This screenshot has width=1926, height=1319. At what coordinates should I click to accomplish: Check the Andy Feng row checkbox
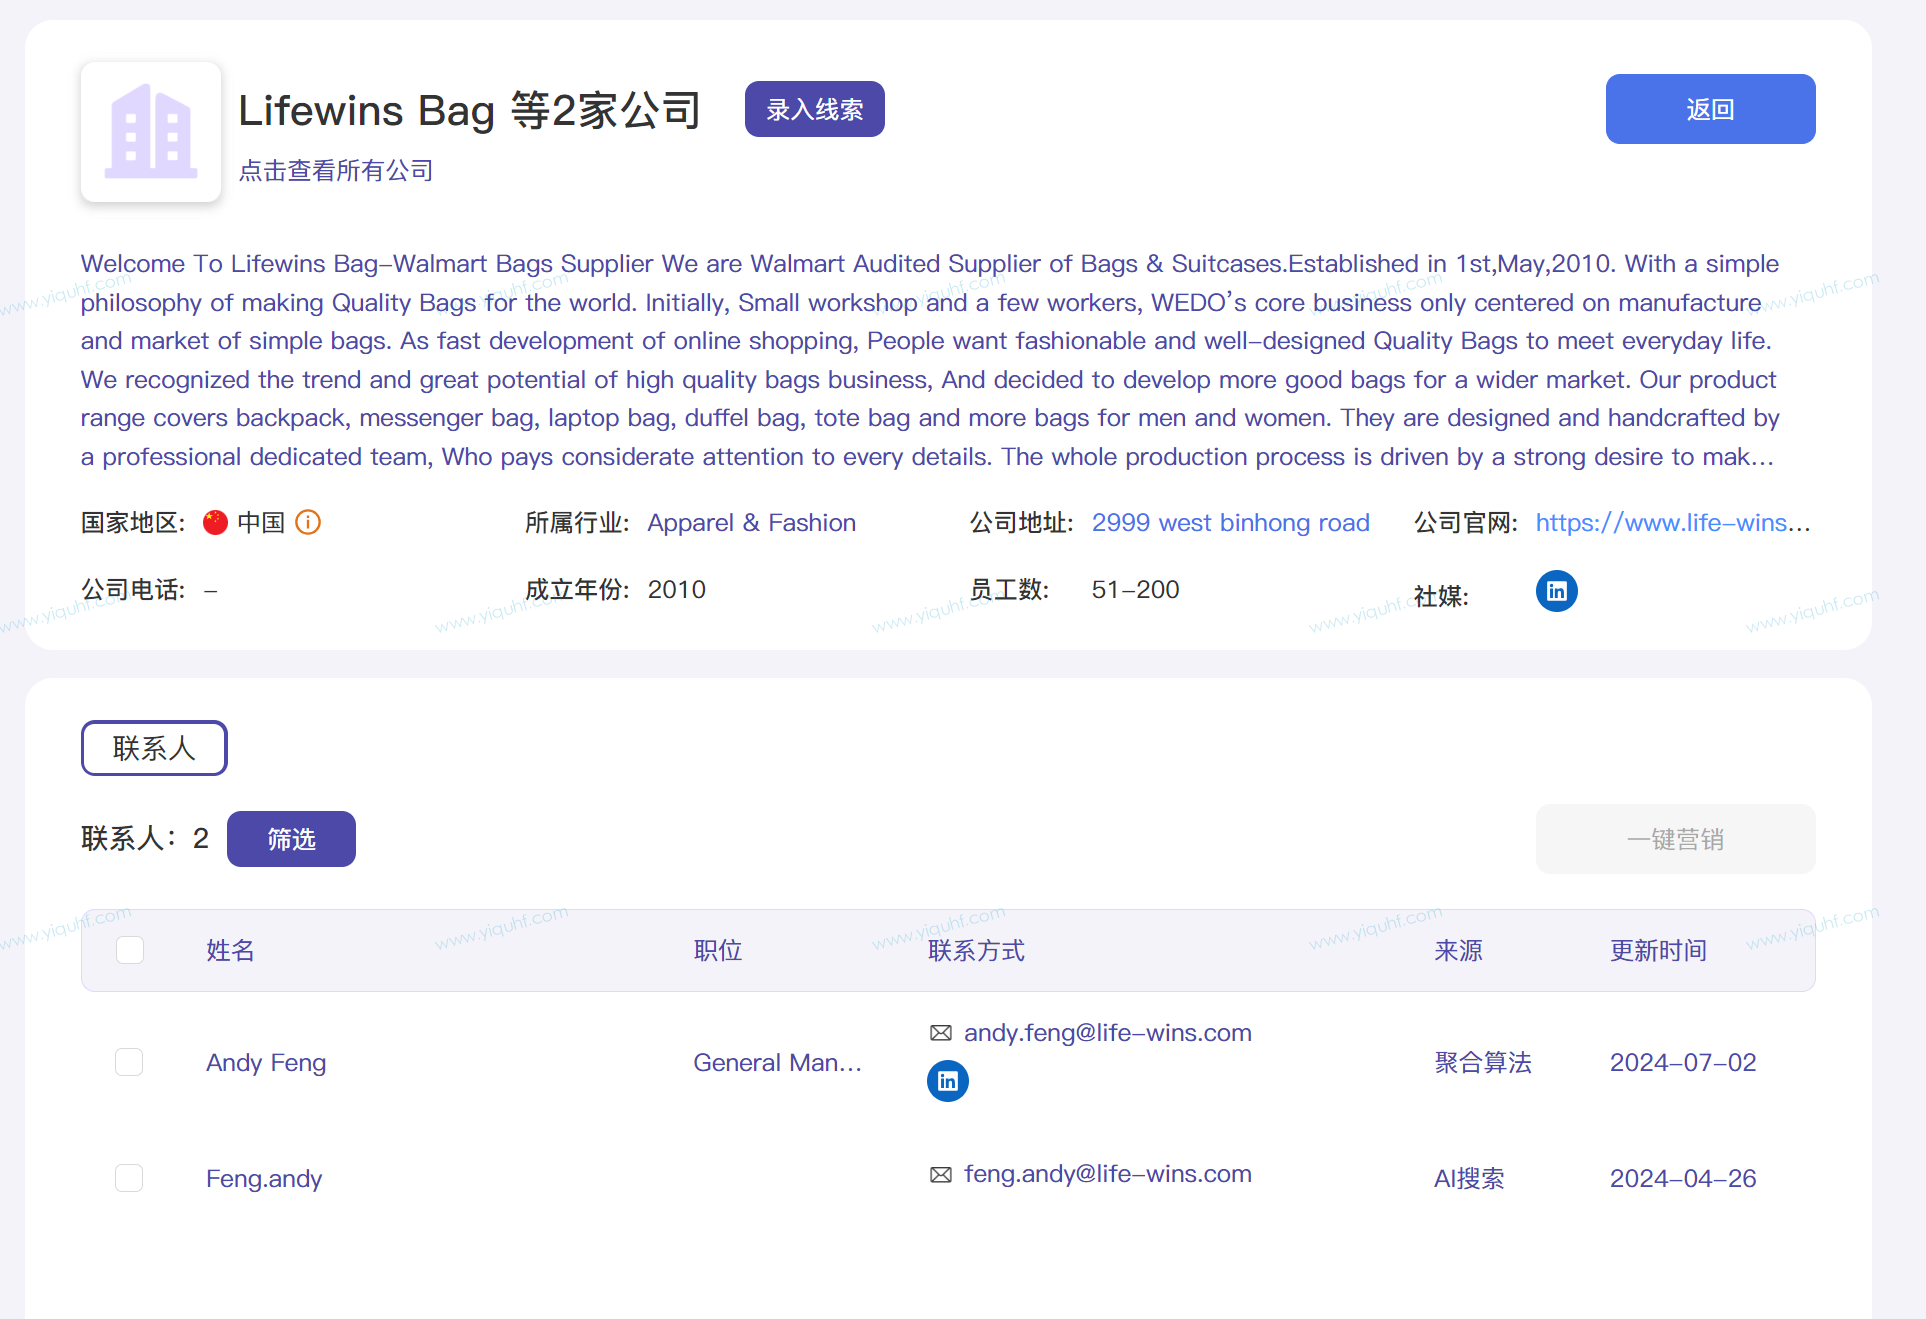[129, 1062]
